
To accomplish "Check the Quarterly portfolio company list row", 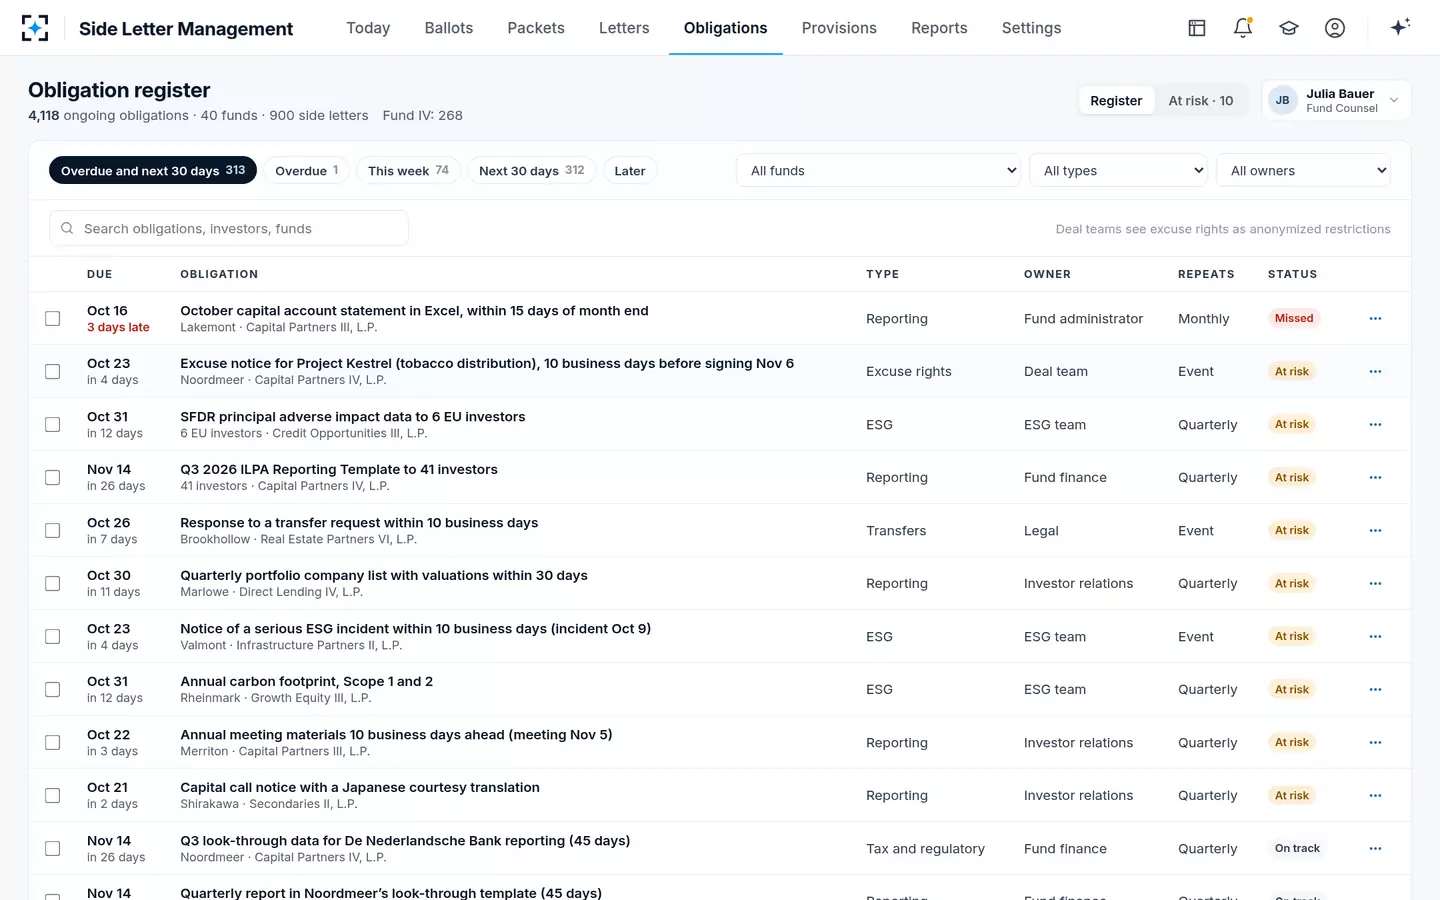I will click(x=53, y=583).
